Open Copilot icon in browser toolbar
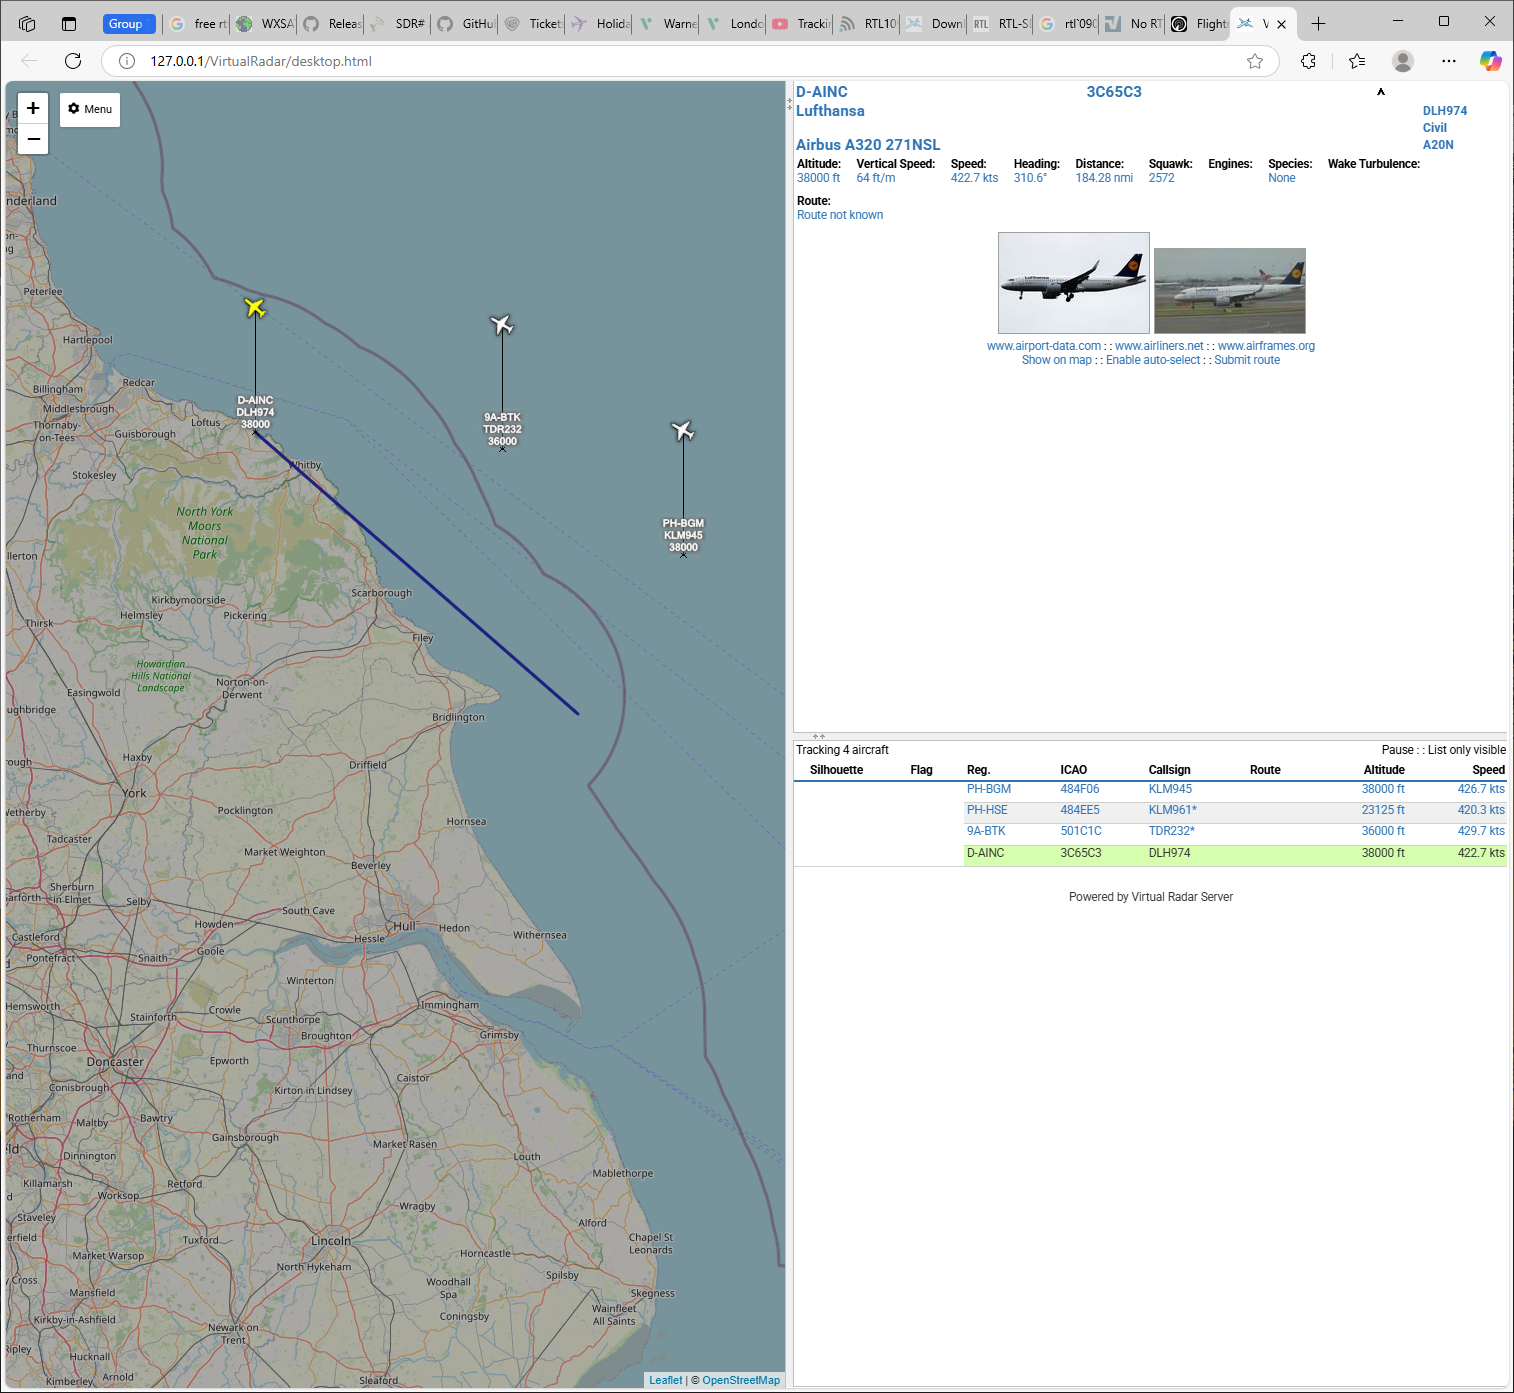The image size is (1514, 1393). [x=1491, y=61]
